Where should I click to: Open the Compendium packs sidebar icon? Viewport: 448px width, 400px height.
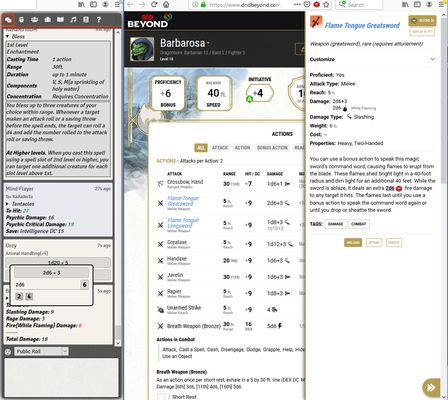[x=86, y=20]
